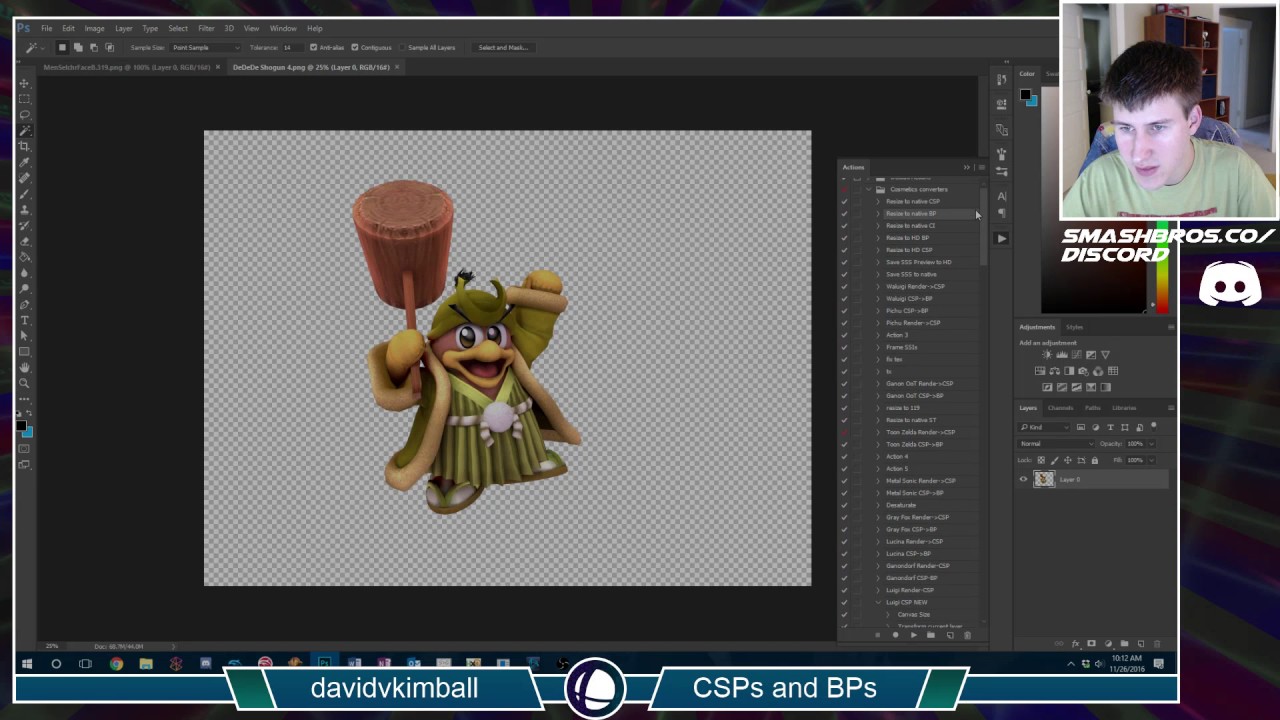Select the Move tool
1280x720 pixels.
(24, 83)
